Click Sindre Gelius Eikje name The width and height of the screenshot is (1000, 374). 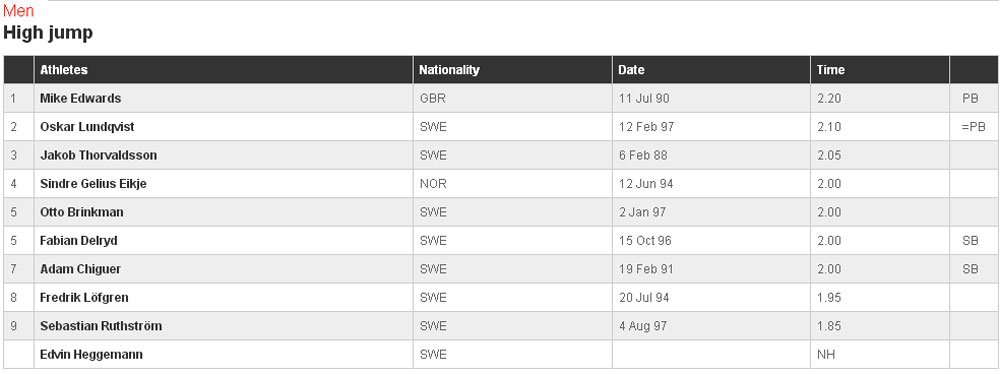click(x=93, y=184)
